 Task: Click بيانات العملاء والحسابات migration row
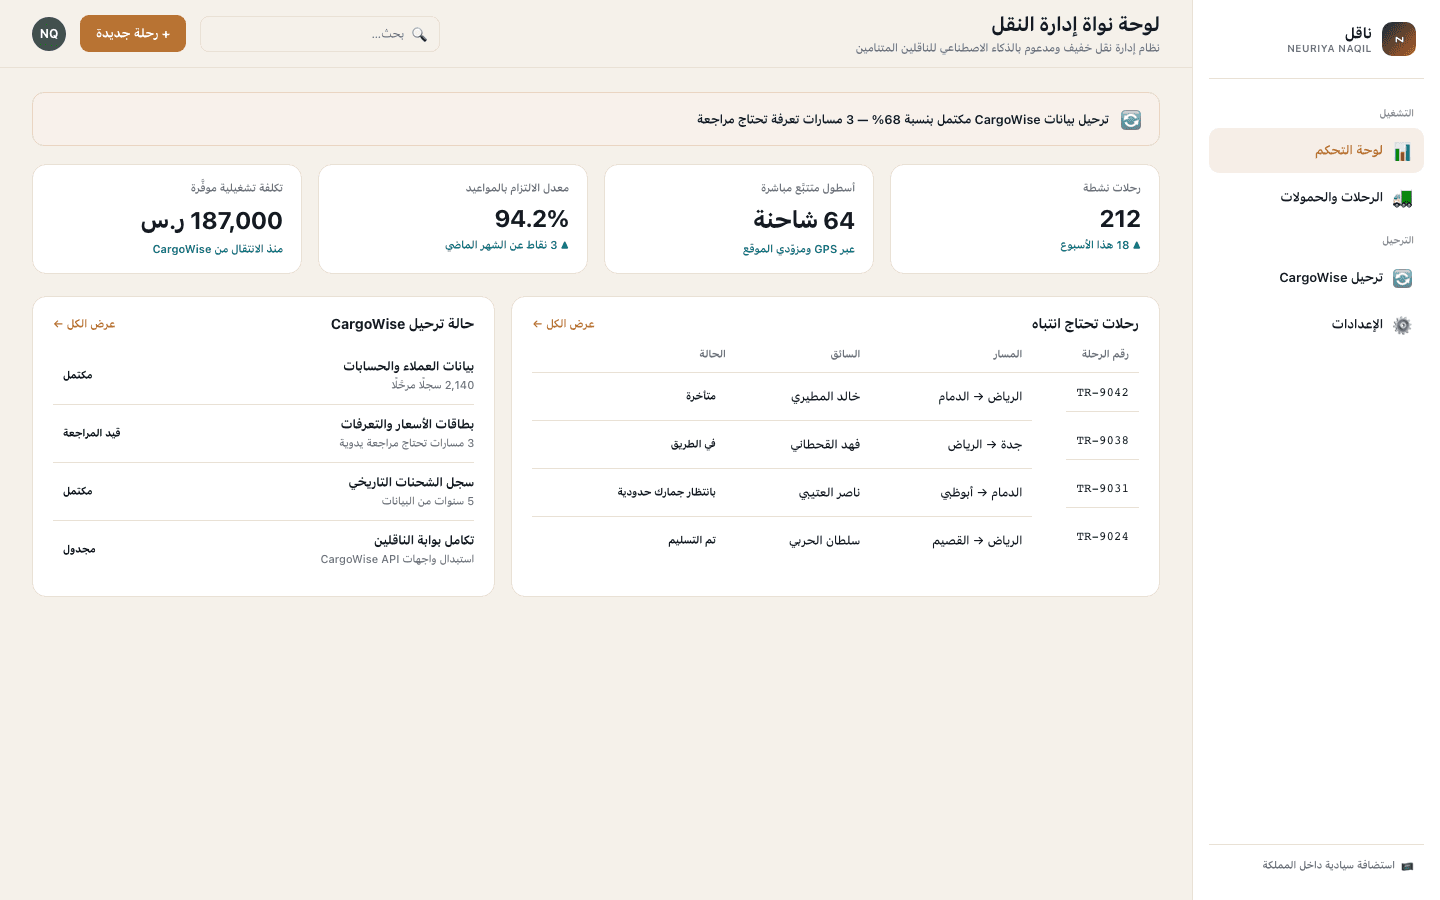(x=264, y=375)
